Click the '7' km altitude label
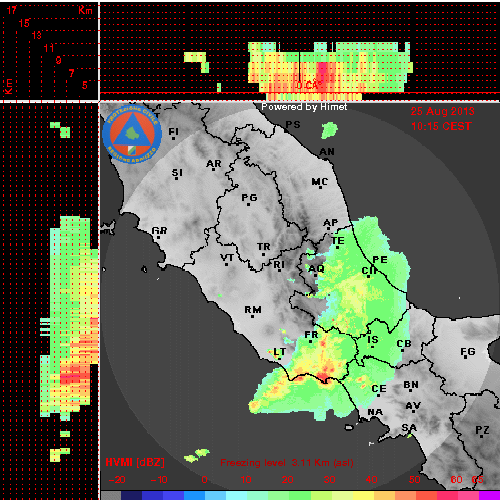 [71, 73]
